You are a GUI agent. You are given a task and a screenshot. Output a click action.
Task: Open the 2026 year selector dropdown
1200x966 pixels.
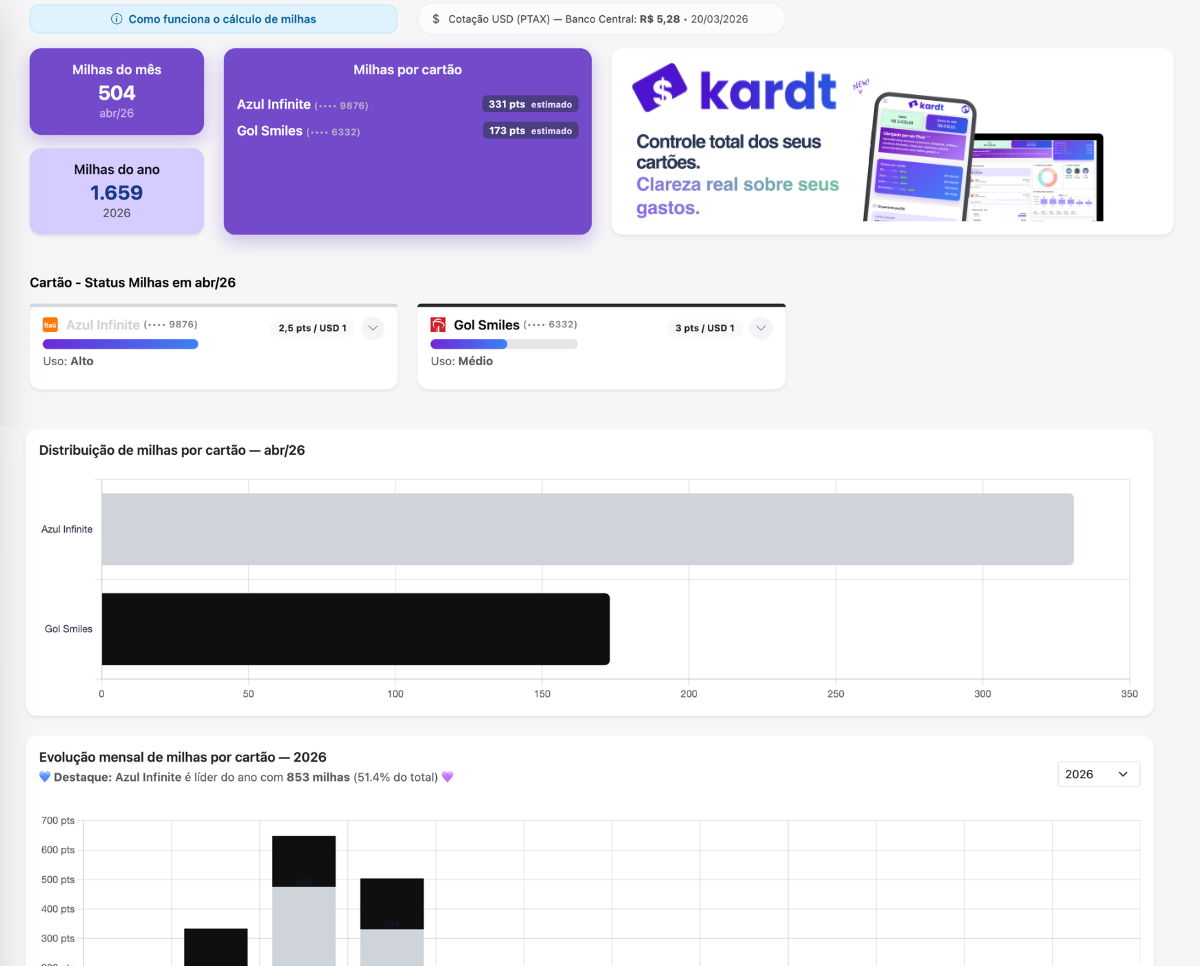[1098, 774]
